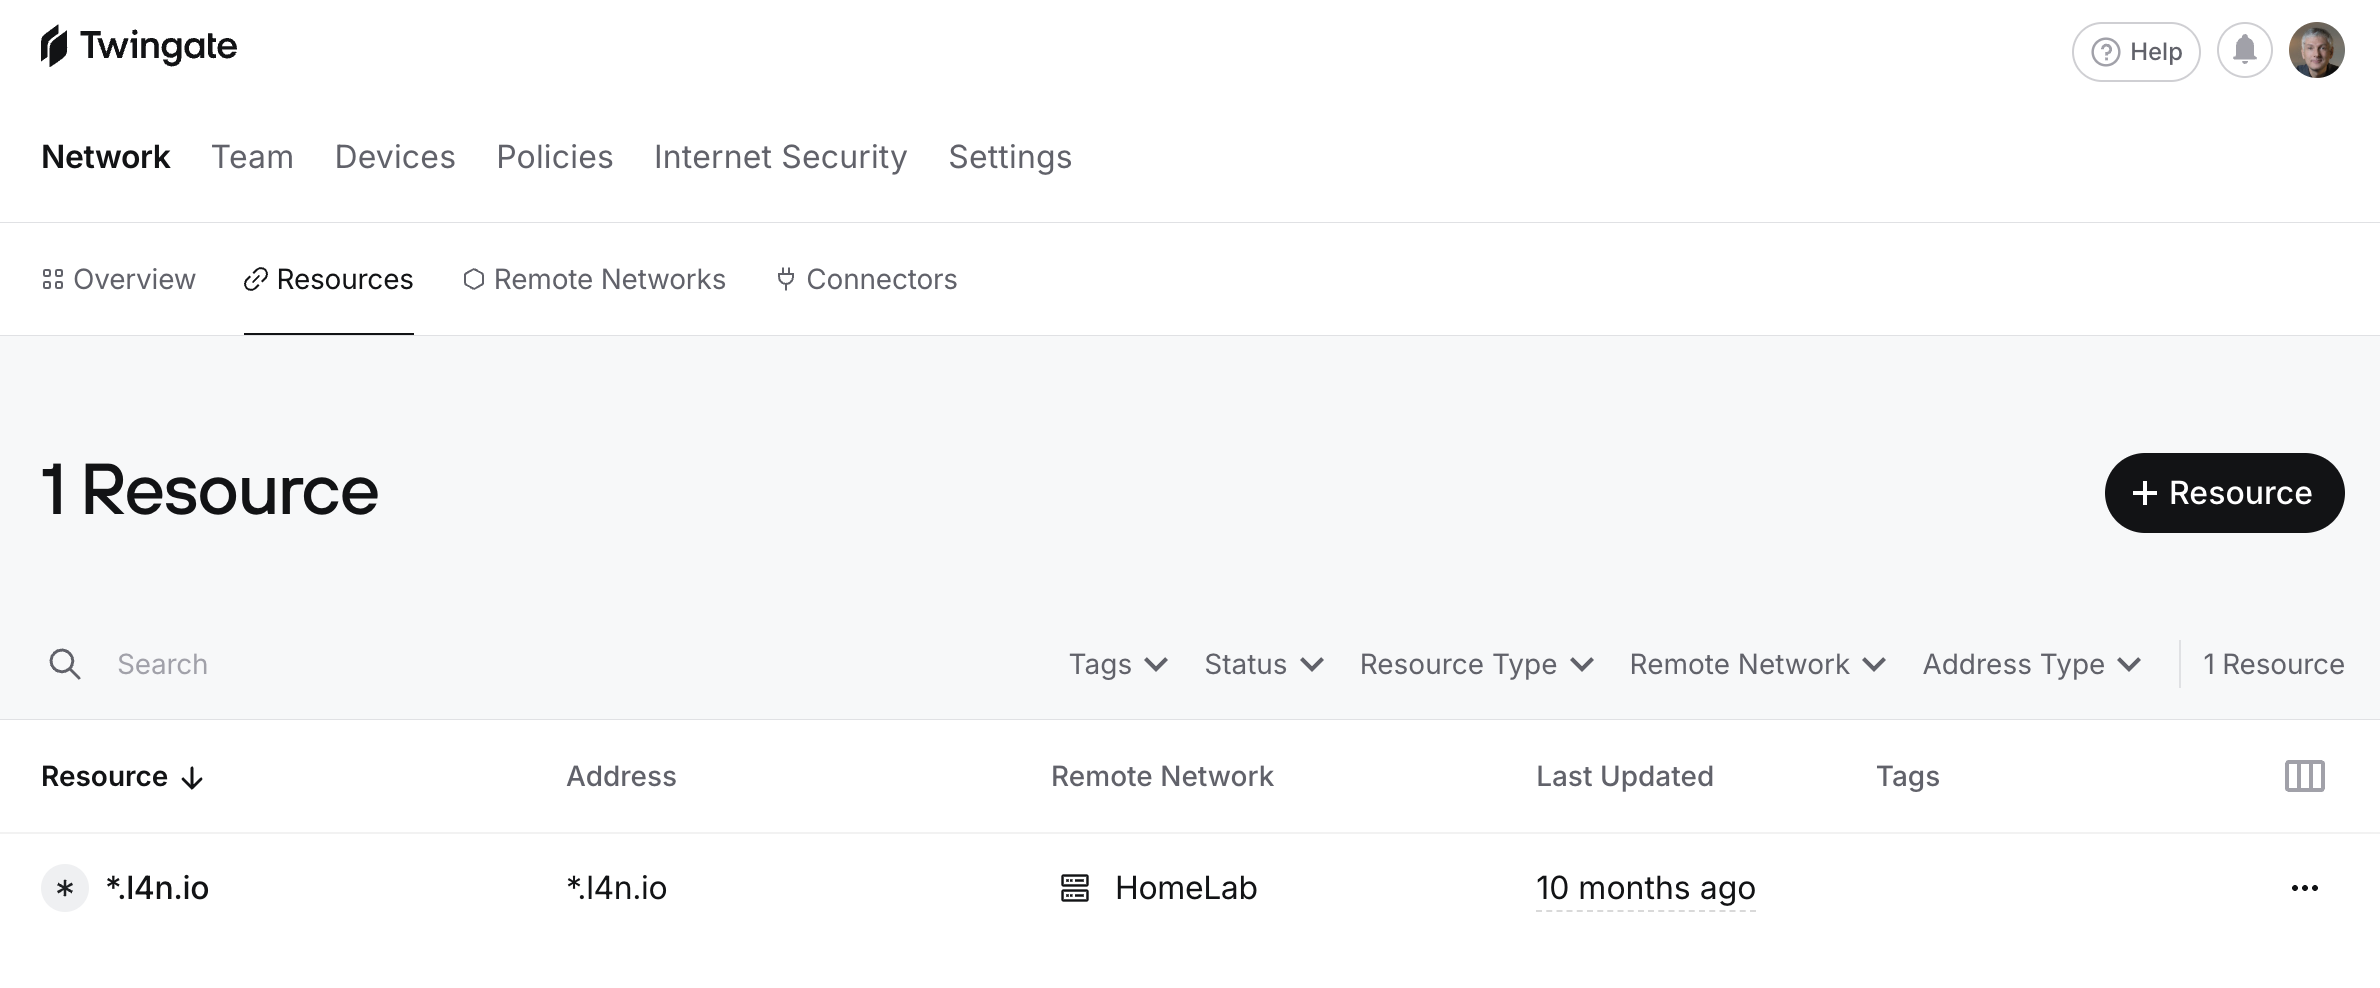This screenshot has width=2380, height=988.
Task: Navigate to Internet Security
Action: tap(780, 157)
